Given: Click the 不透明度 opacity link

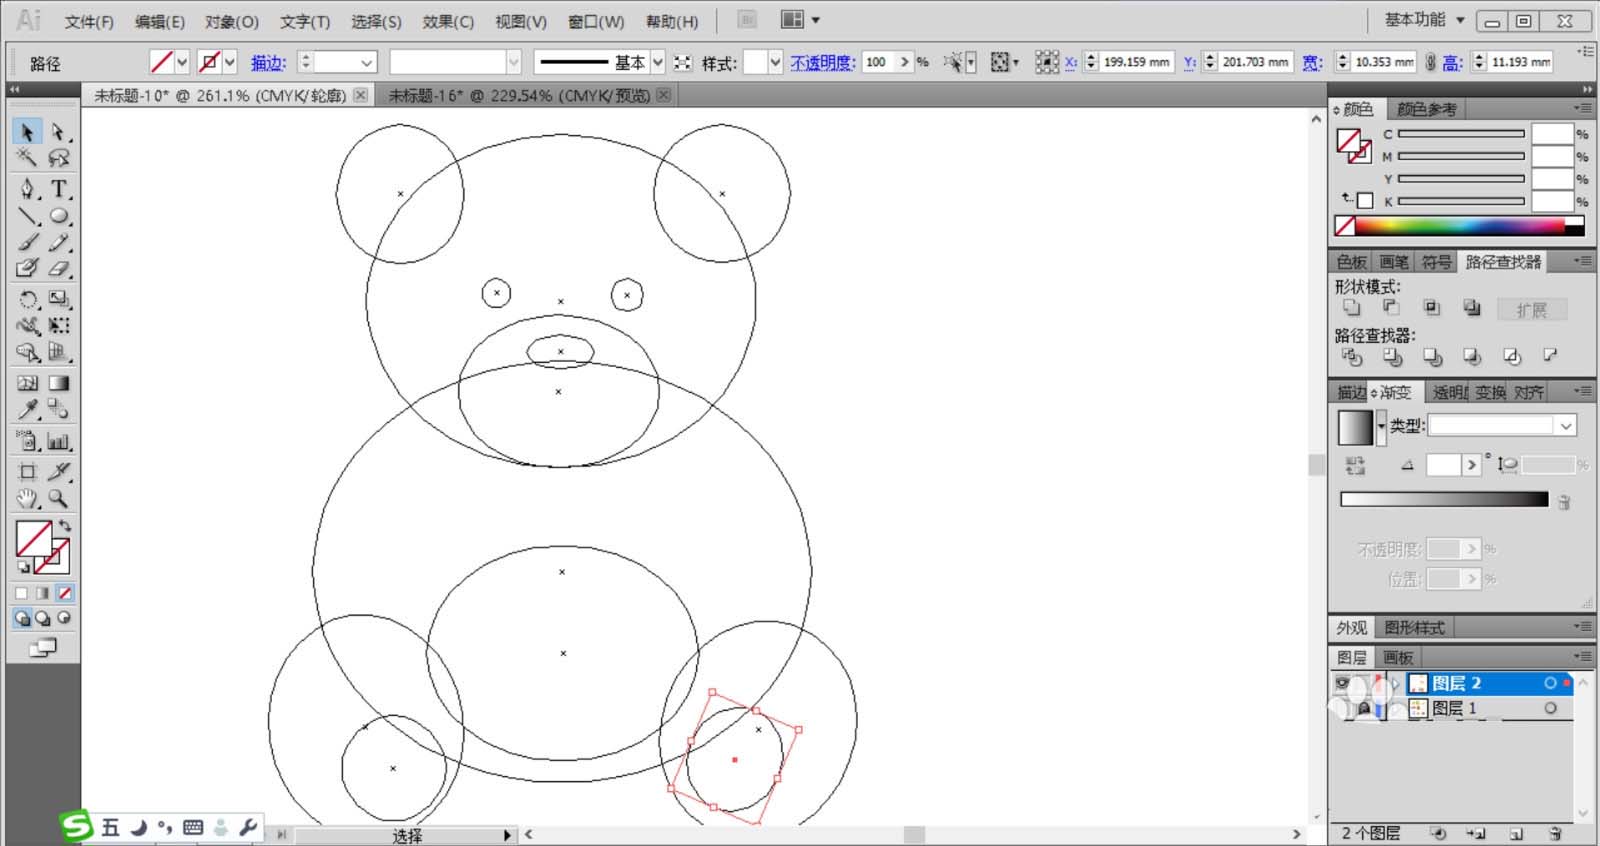Looking at the screenshot, I should coord(823,62).
